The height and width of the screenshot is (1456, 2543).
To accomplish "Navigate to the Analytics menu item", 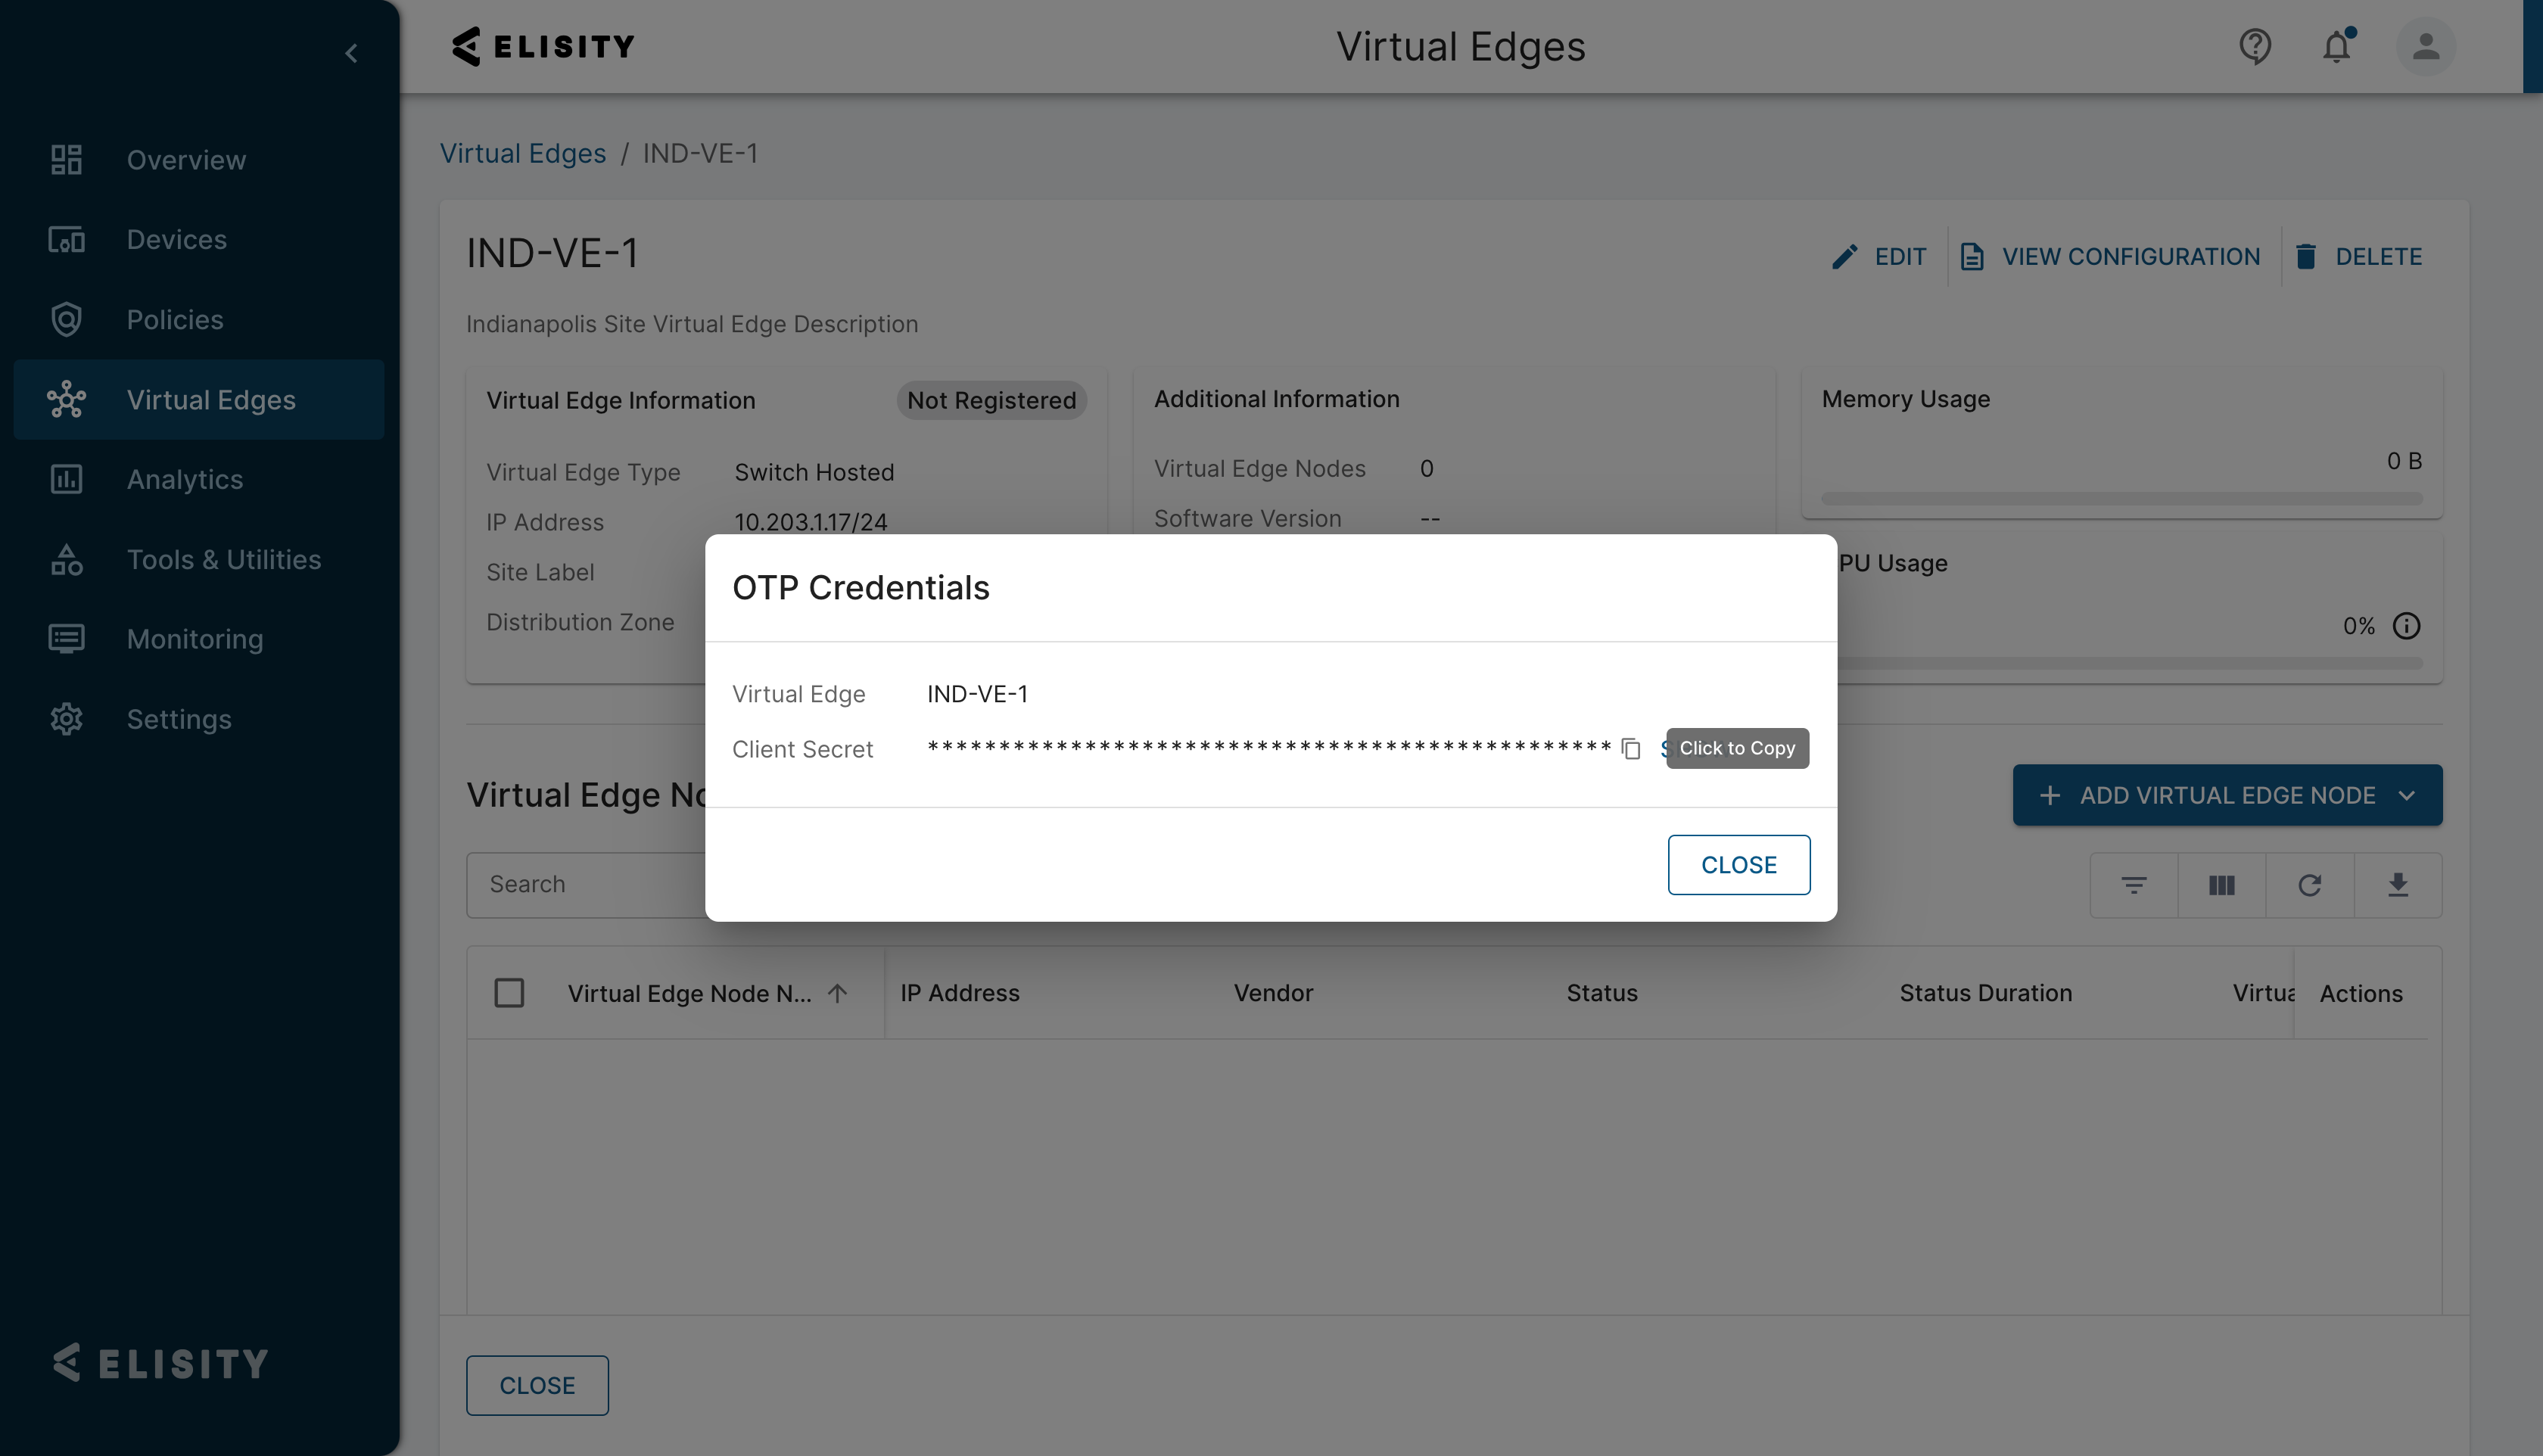I will (185, 480).
